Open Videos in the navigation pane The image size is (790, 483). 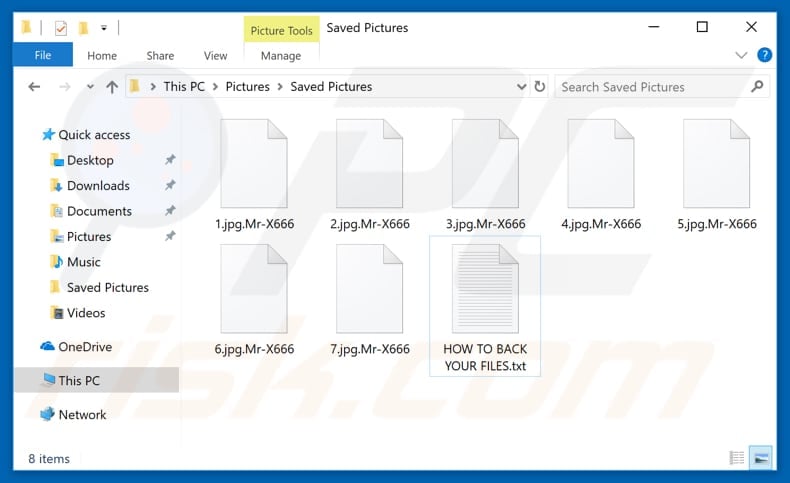(86, 313)
